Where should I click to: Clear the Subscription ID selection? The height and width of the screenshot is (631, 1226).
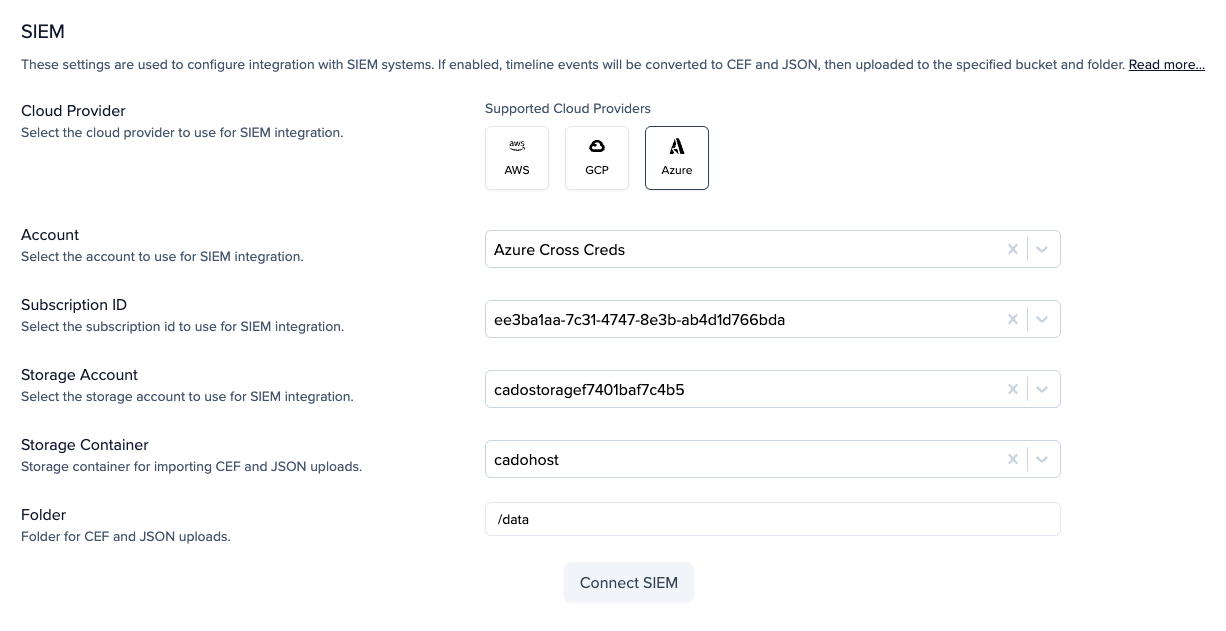tap(1012, 320)
